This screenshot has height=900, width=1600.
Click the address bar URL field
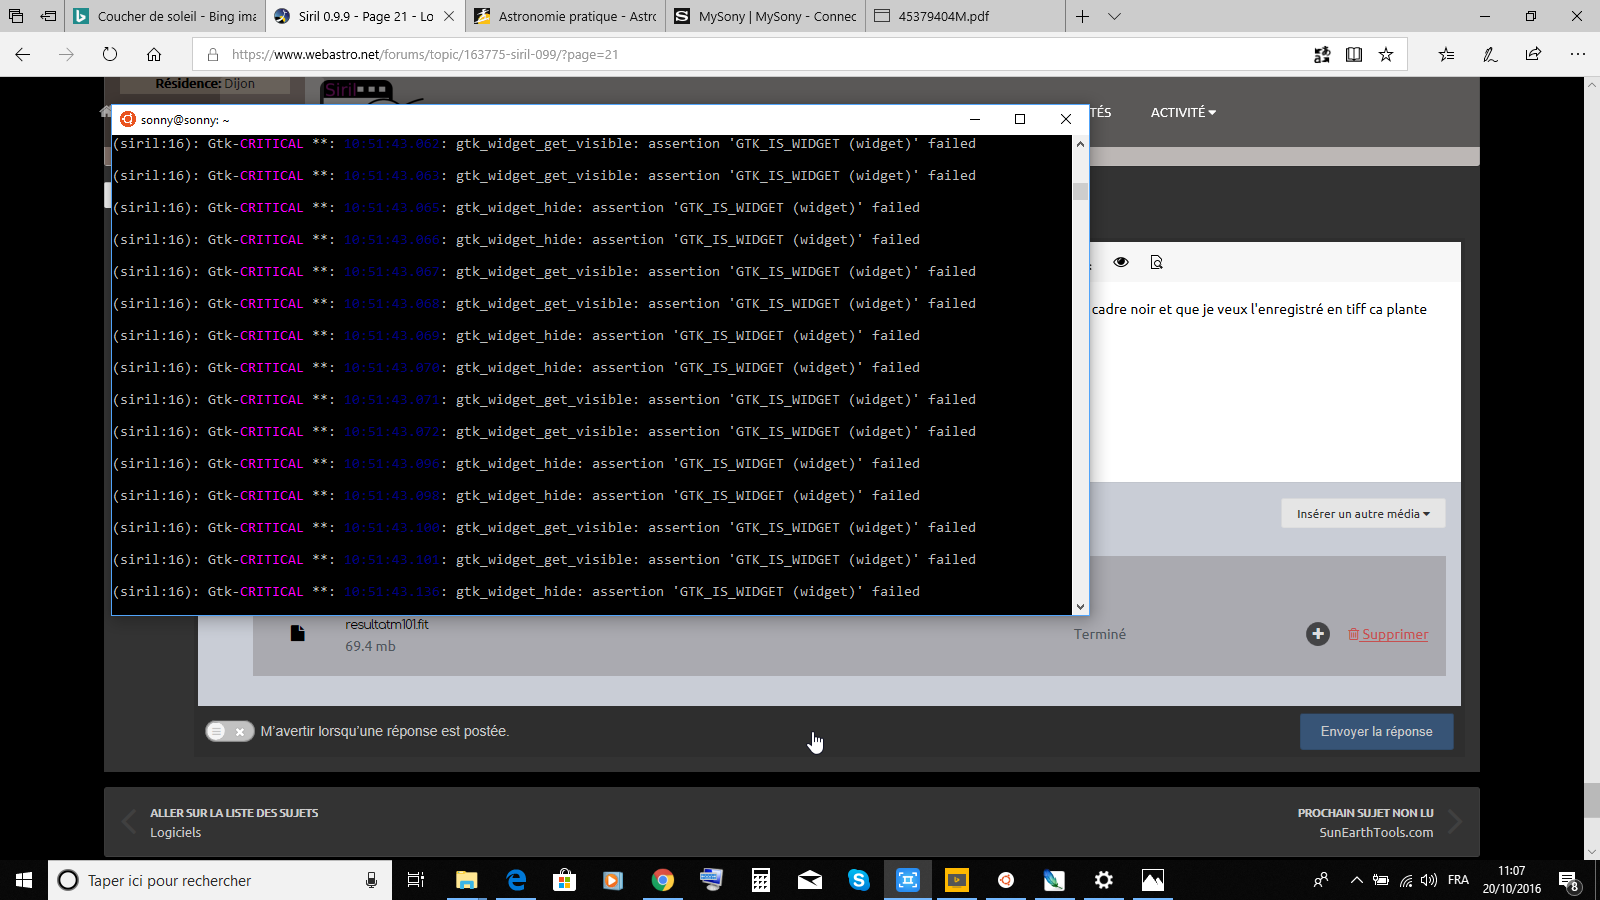tap(760, 55)
